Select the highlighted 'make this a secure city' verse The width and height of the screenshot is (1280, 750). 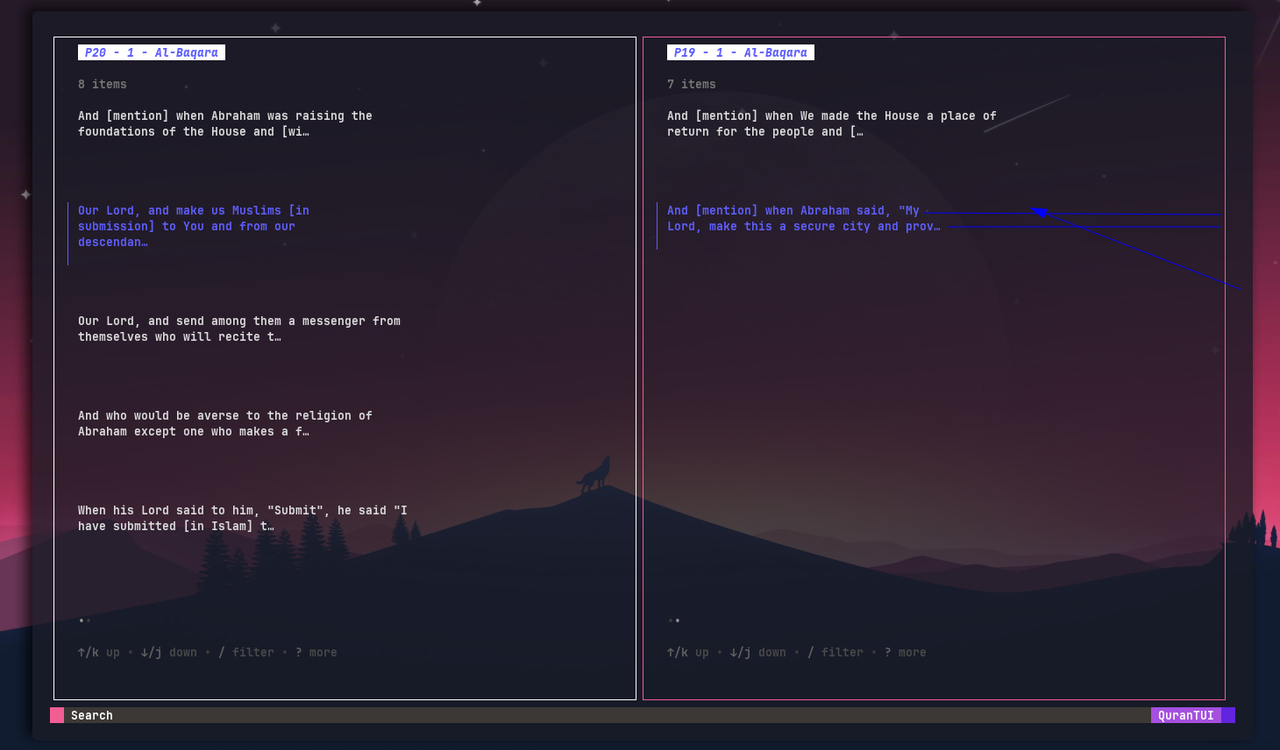pos(804,218)
